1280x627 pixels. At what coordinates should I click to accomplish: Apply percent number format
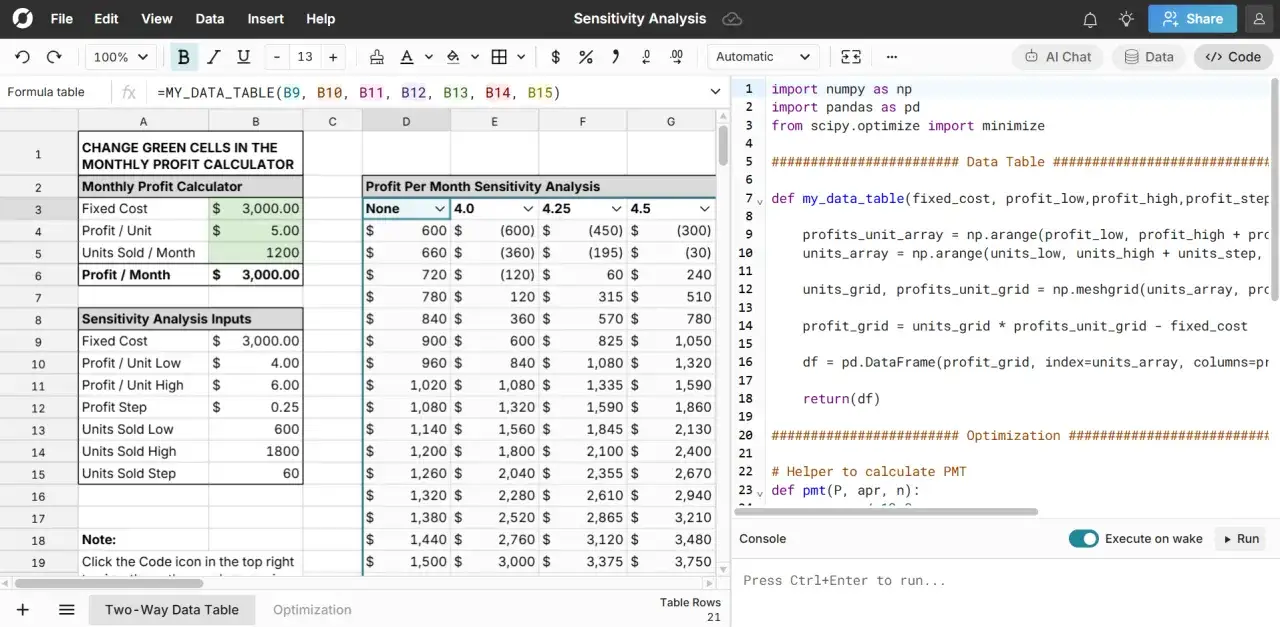pyautogui.click(x=586, y=57)
